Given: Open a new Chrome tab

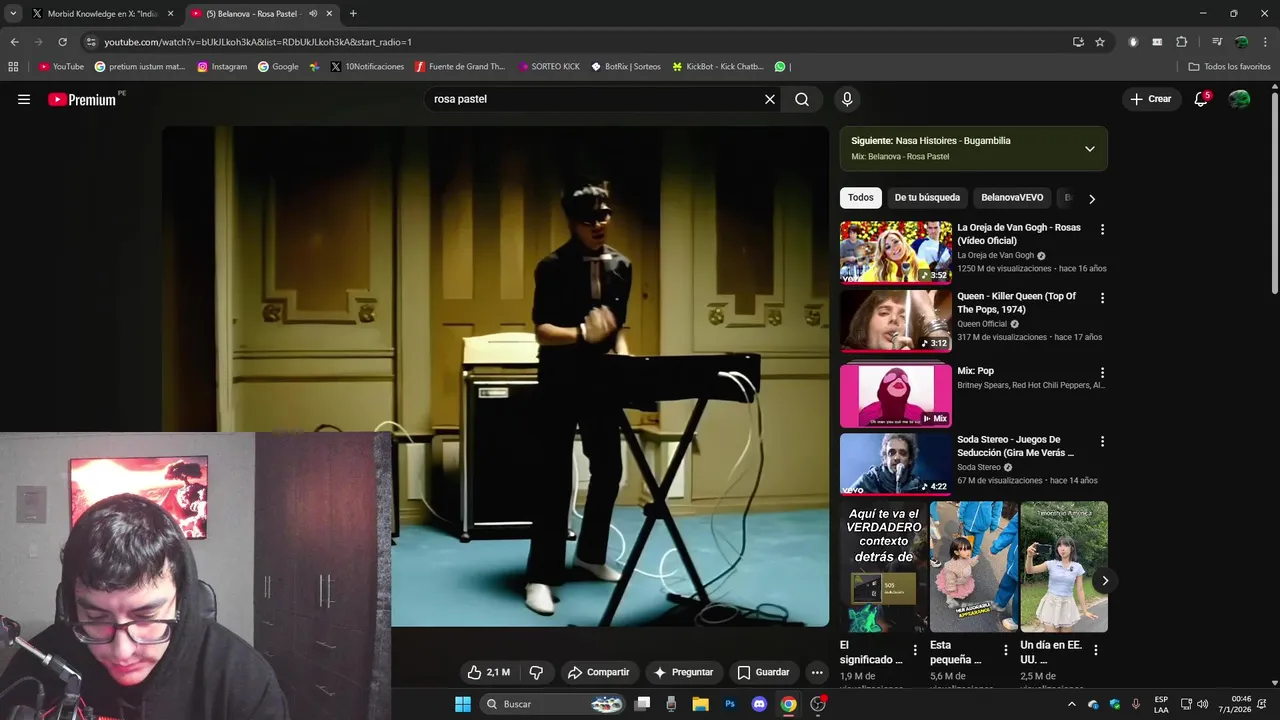Looking at the screenshot, I should [353, 14].
